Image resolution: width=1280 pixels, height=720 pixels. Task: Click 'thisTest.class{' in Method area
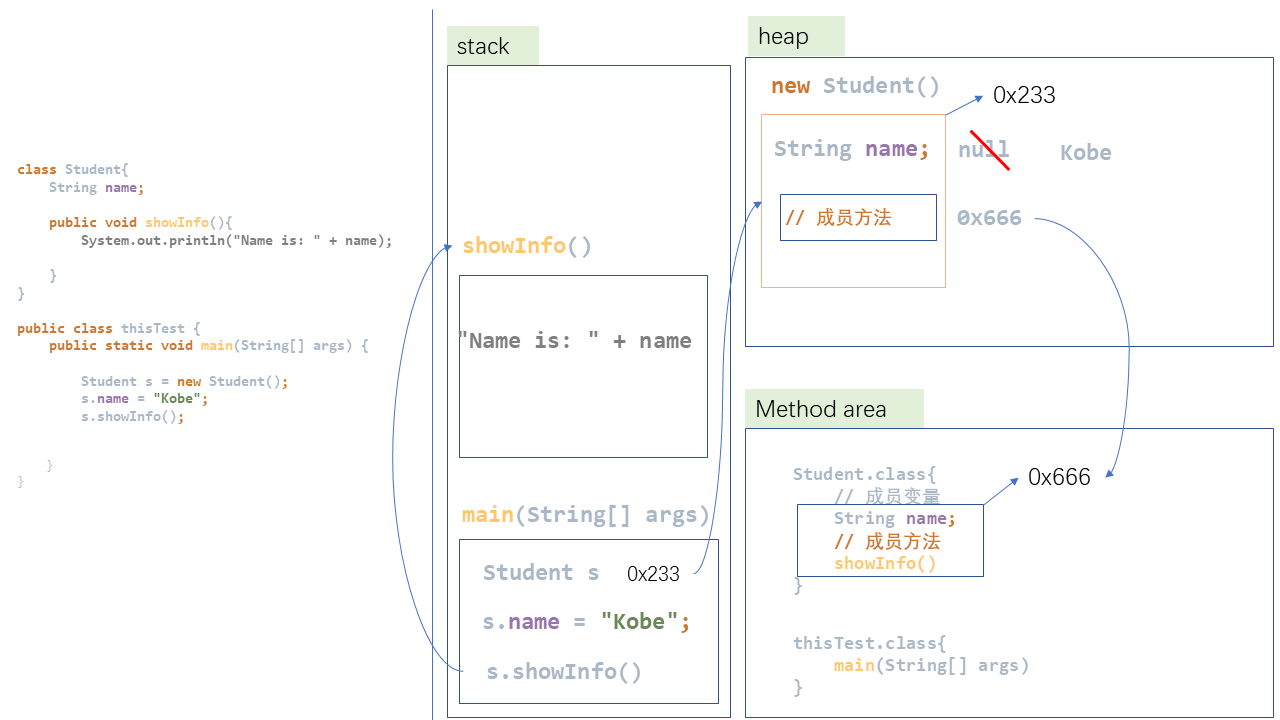point(869,643)
